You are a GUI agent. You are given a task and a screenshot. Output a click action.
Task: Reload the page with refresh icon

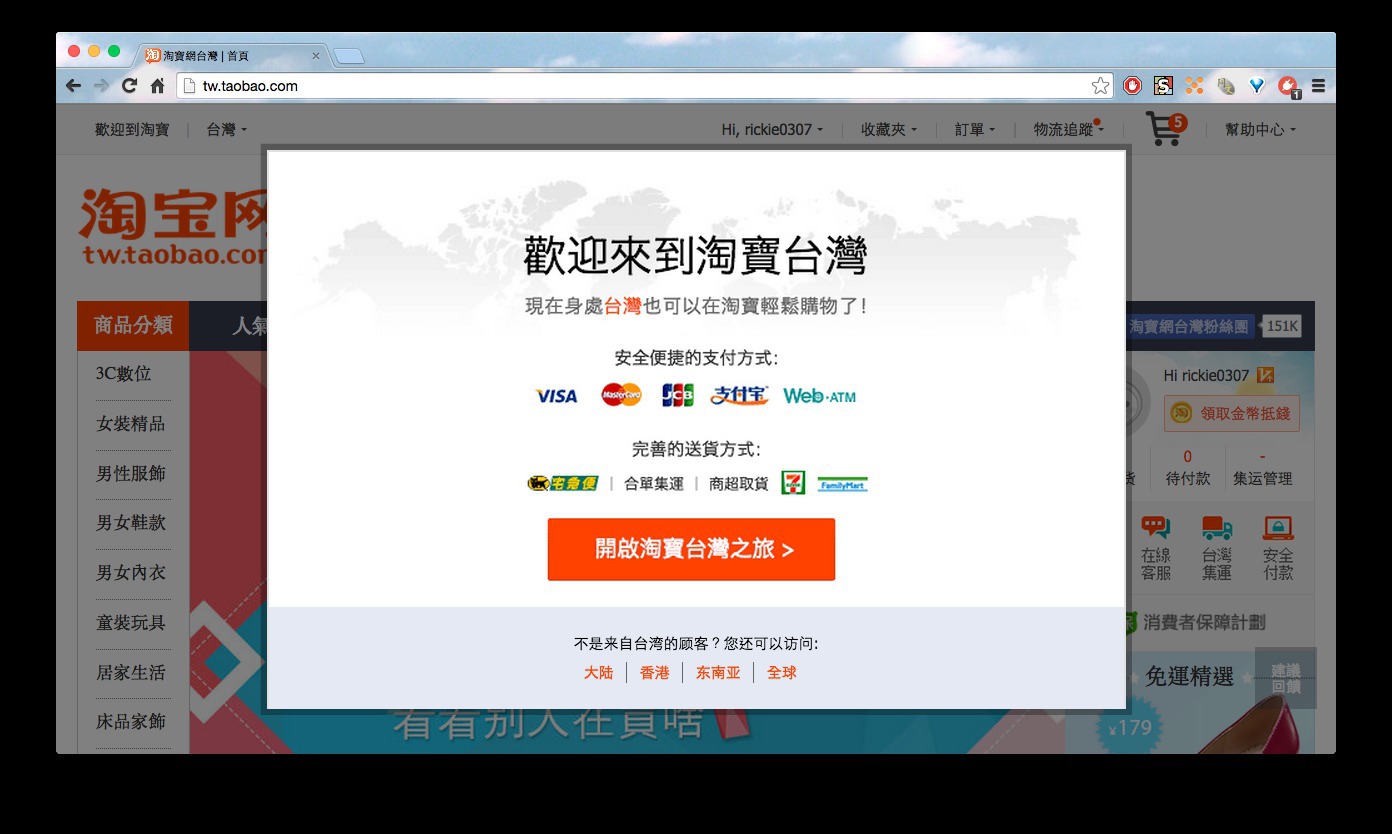tap(129, 86)
